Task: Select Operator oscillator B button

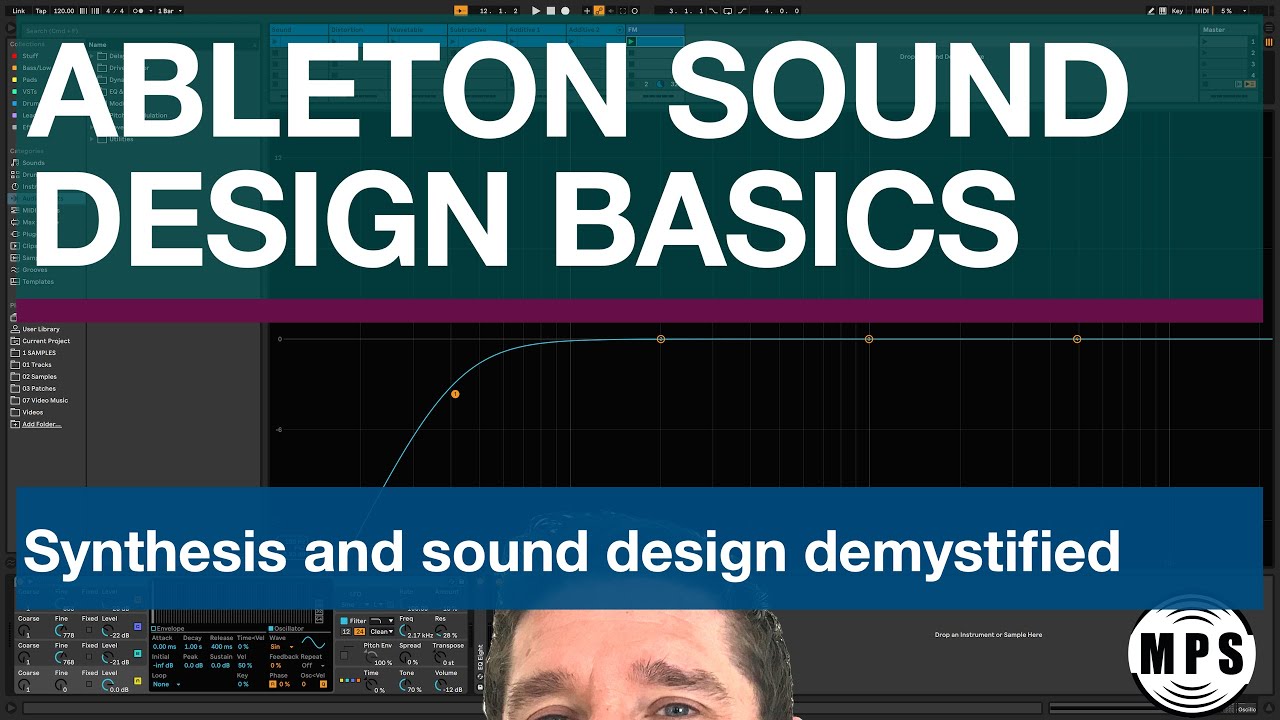Action: 138,653
